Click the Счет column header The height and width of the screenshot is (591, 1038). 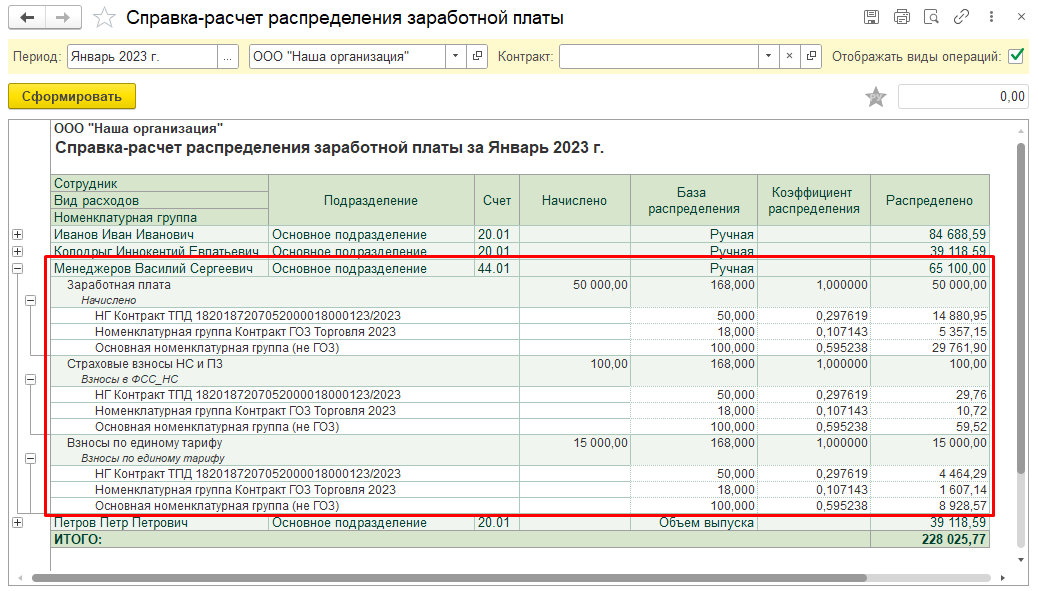click(x=496, y=201)
